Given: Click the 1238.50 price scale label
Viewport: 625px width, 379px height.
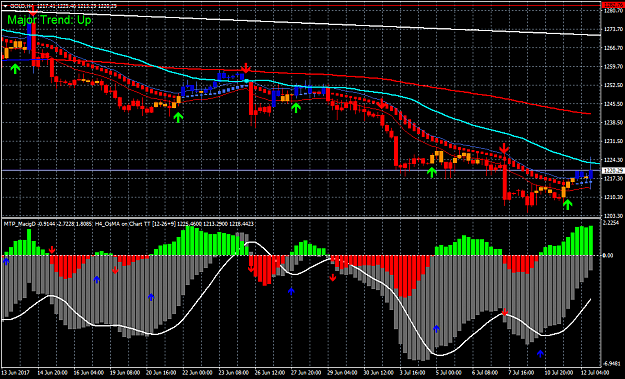Looking at the screenshot, I should click(x=612, y=123).
